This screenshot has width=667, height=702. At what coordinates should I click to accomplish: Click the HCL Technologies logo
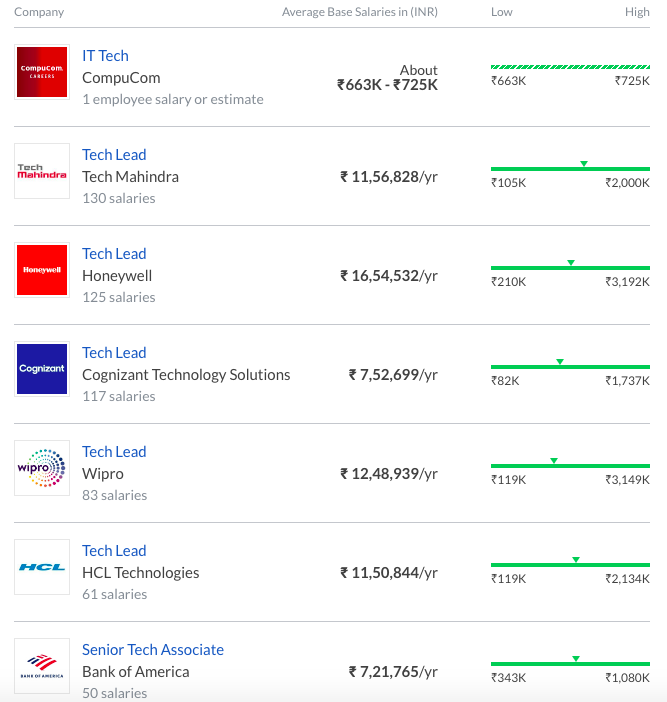tap(42, 567)
